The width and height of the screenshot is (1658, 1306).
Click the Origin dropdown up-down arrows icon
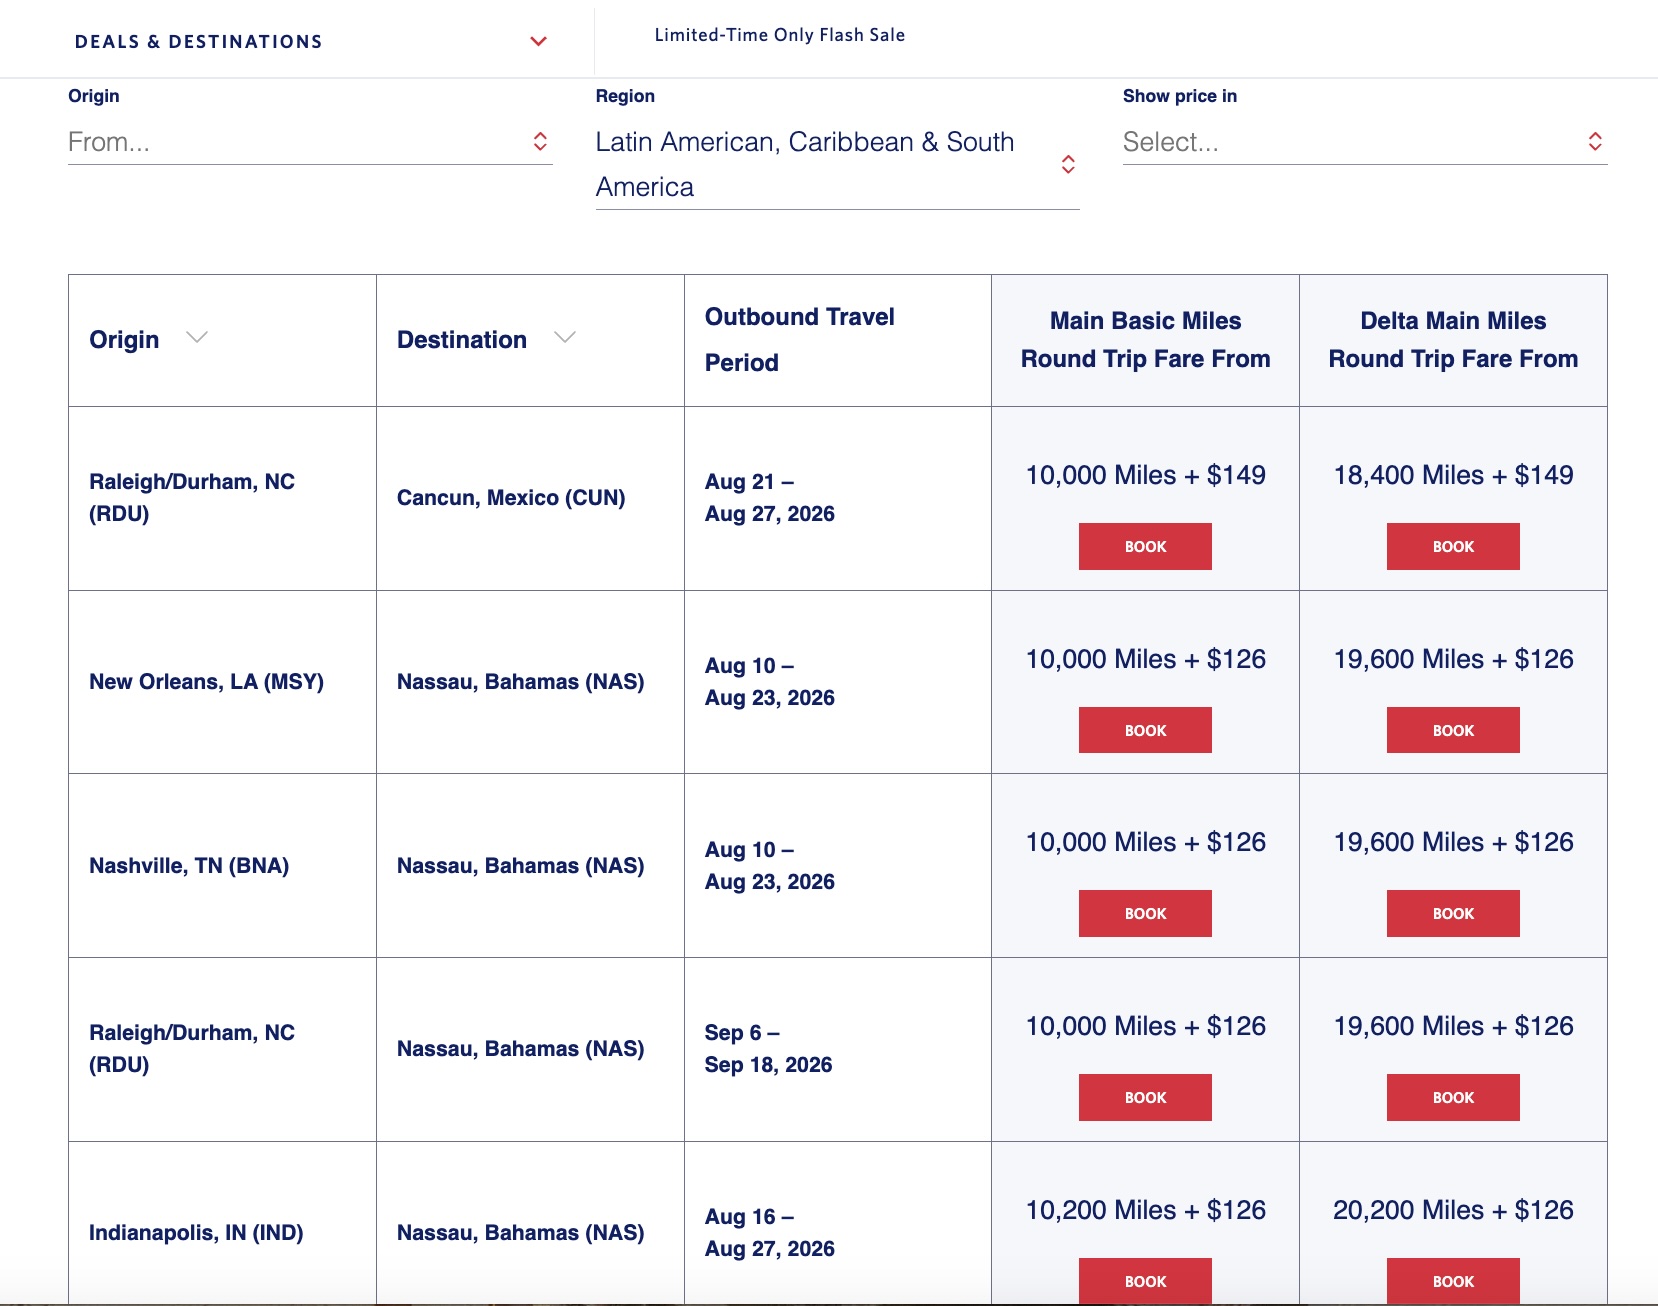540,141
